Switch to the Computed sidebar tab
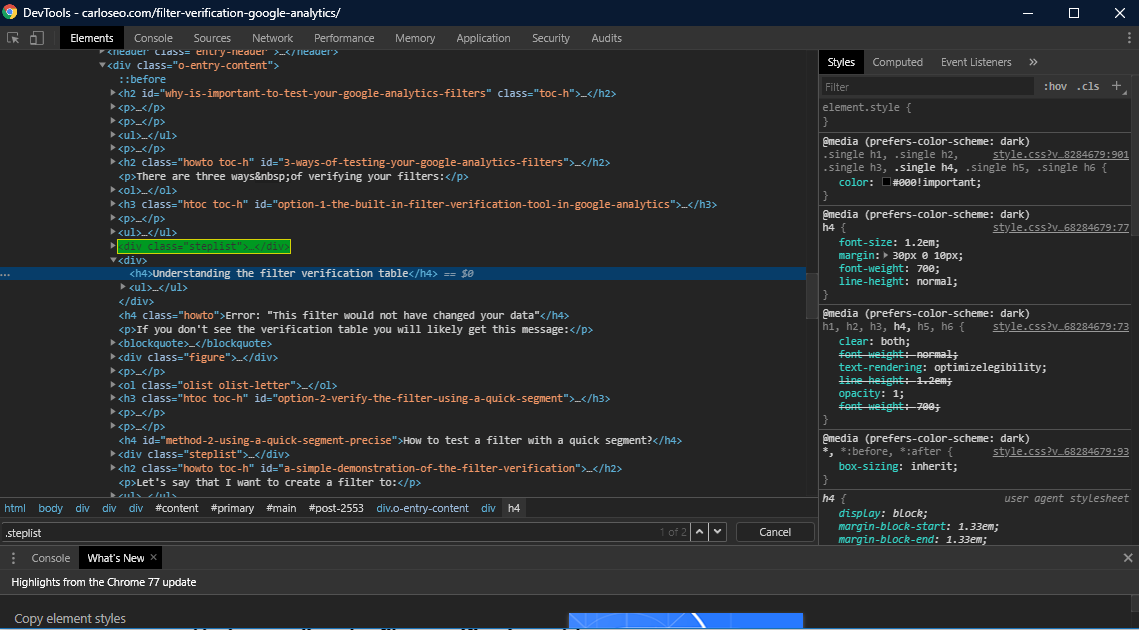Viewport: 1139px width, 630px height. [898, 62]
